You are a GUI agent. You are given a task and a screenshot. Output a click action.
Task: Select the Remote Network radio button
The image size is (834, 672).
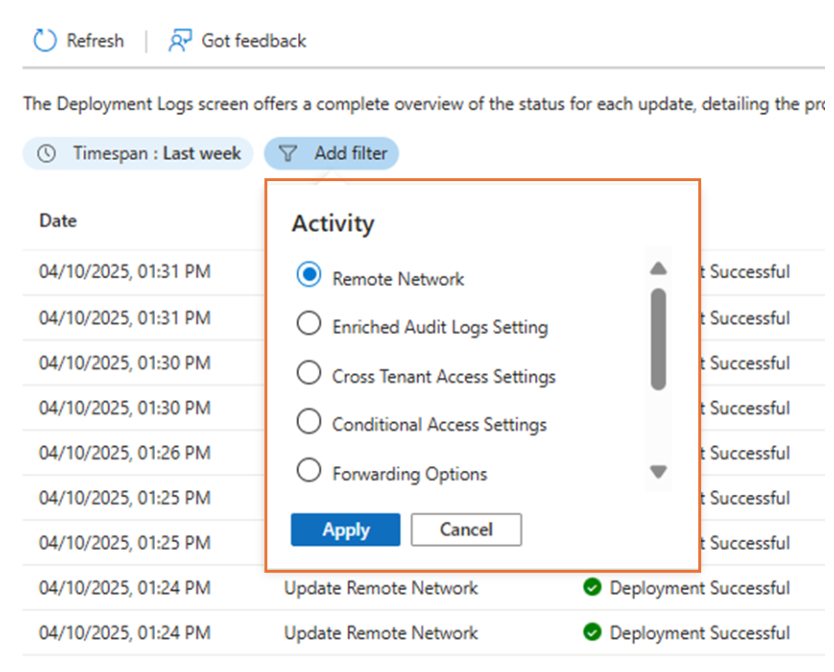[308, 275]
